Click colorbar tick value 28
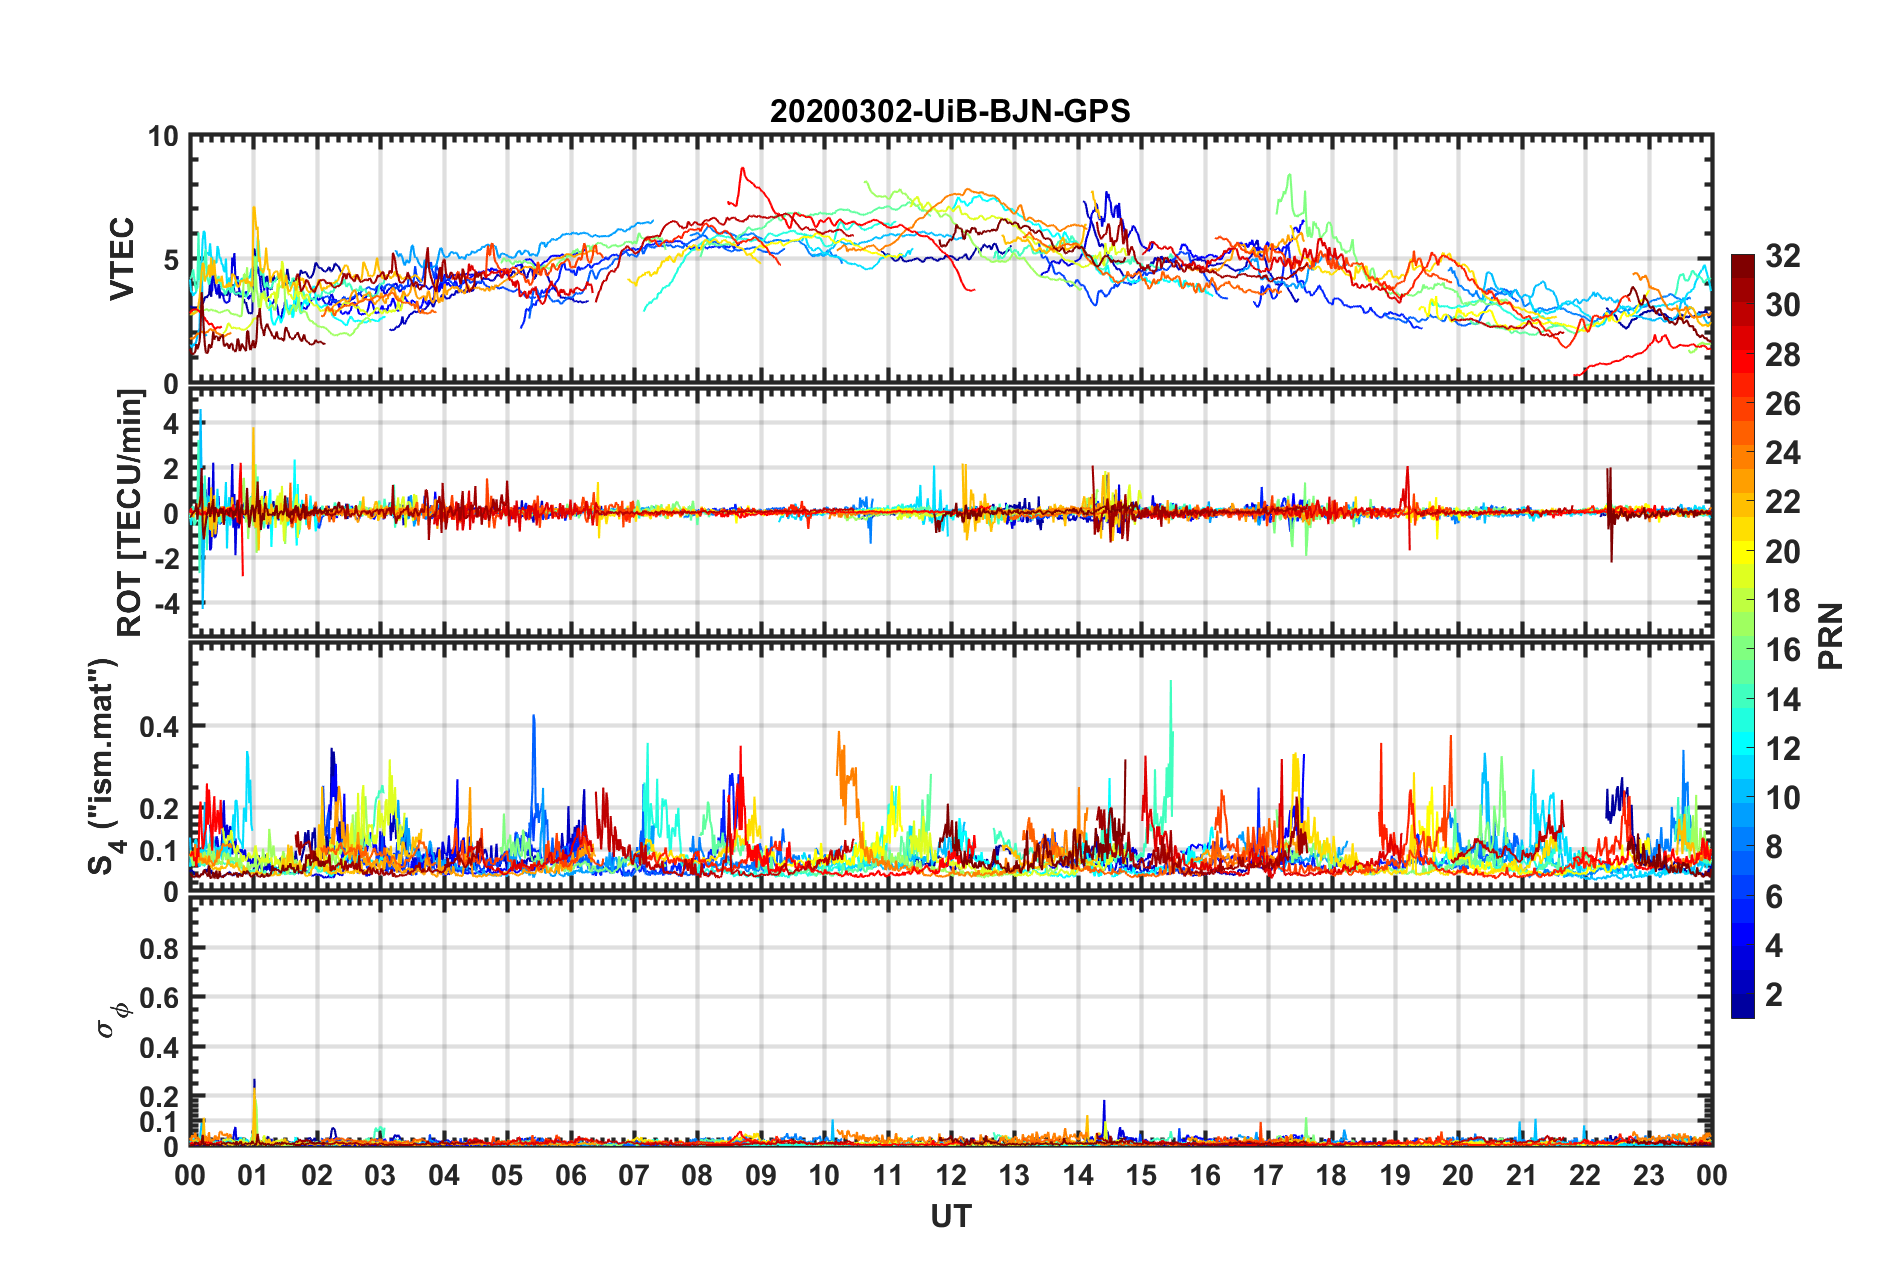The width and height of the screenshot is (1902, 1272). 1782,355
